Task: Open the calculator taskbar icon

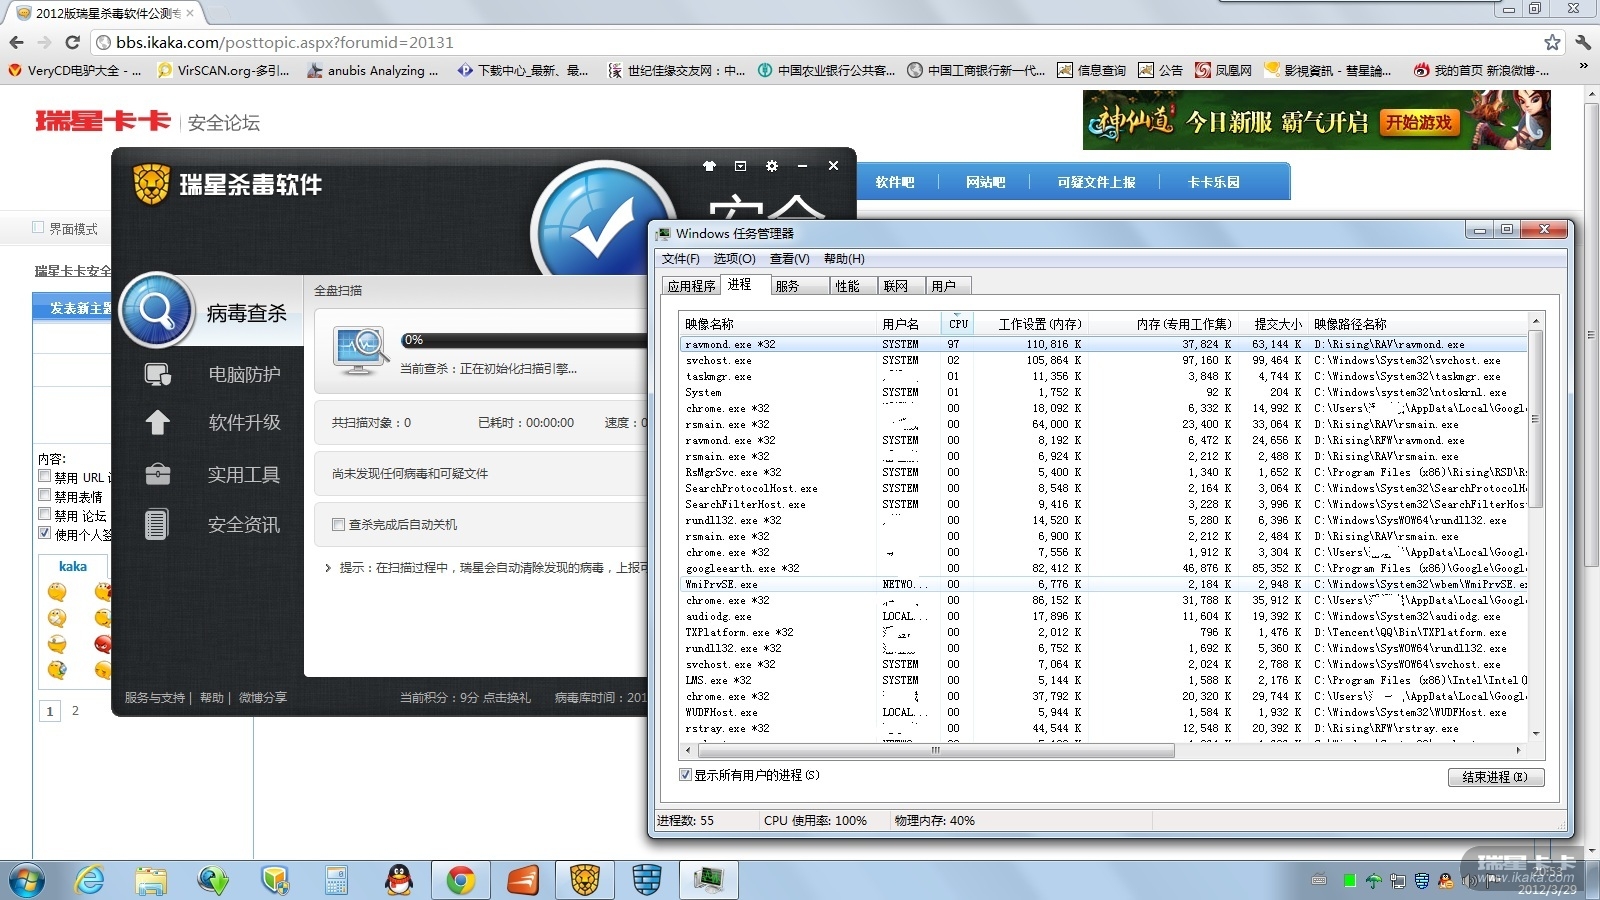Action: pos(337,880)
